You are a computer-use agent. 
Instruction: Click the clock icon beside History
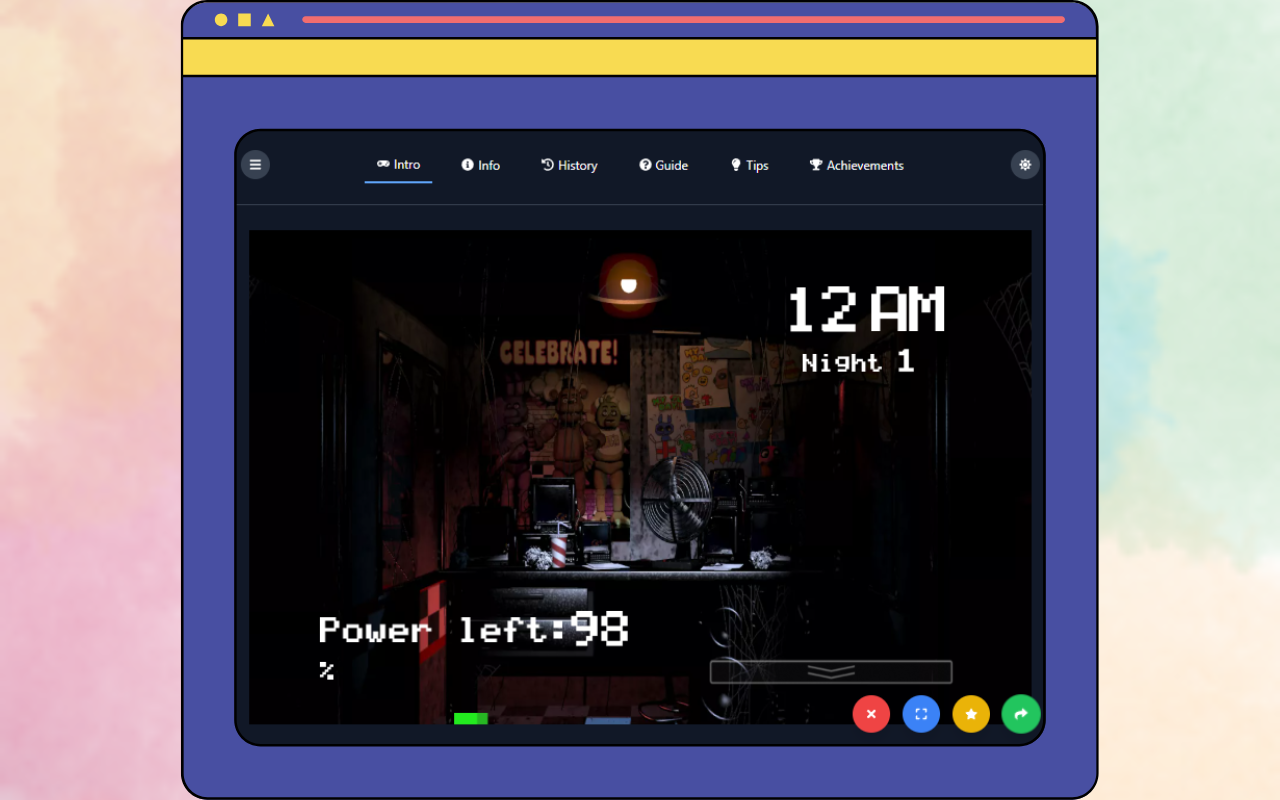tap(545, 165)
